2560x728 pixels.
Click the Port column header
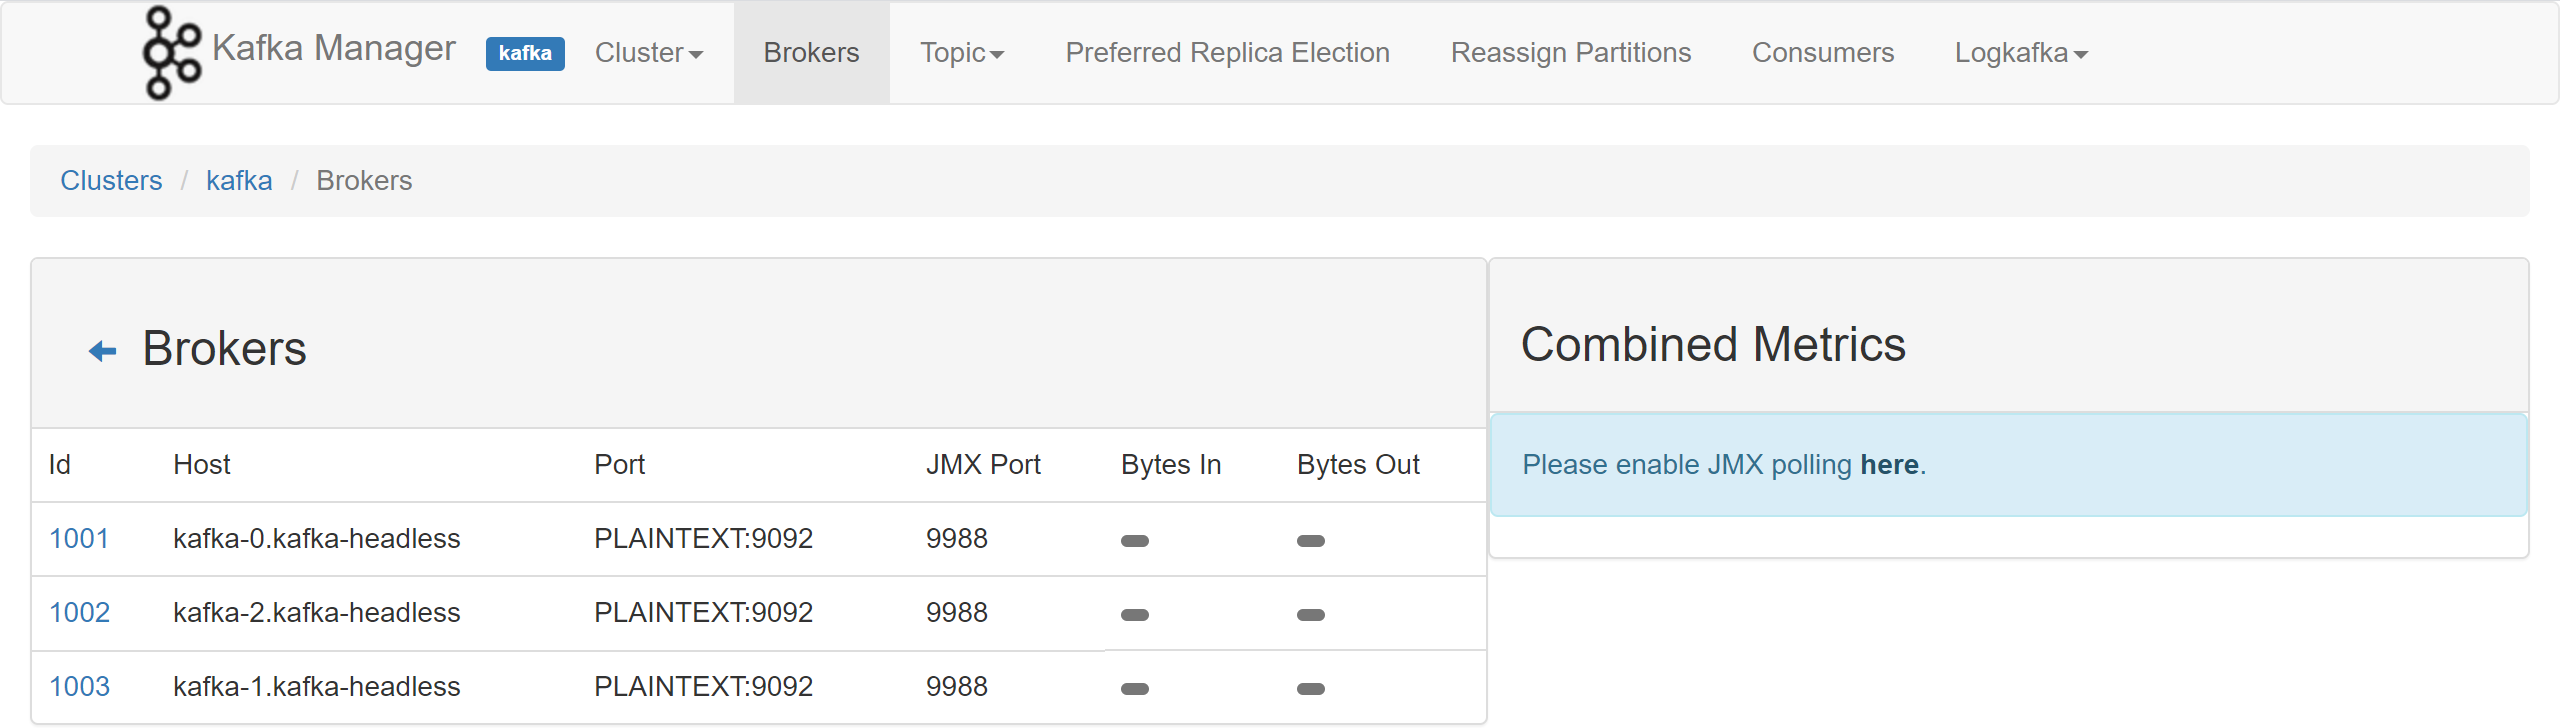pos(619,465)
